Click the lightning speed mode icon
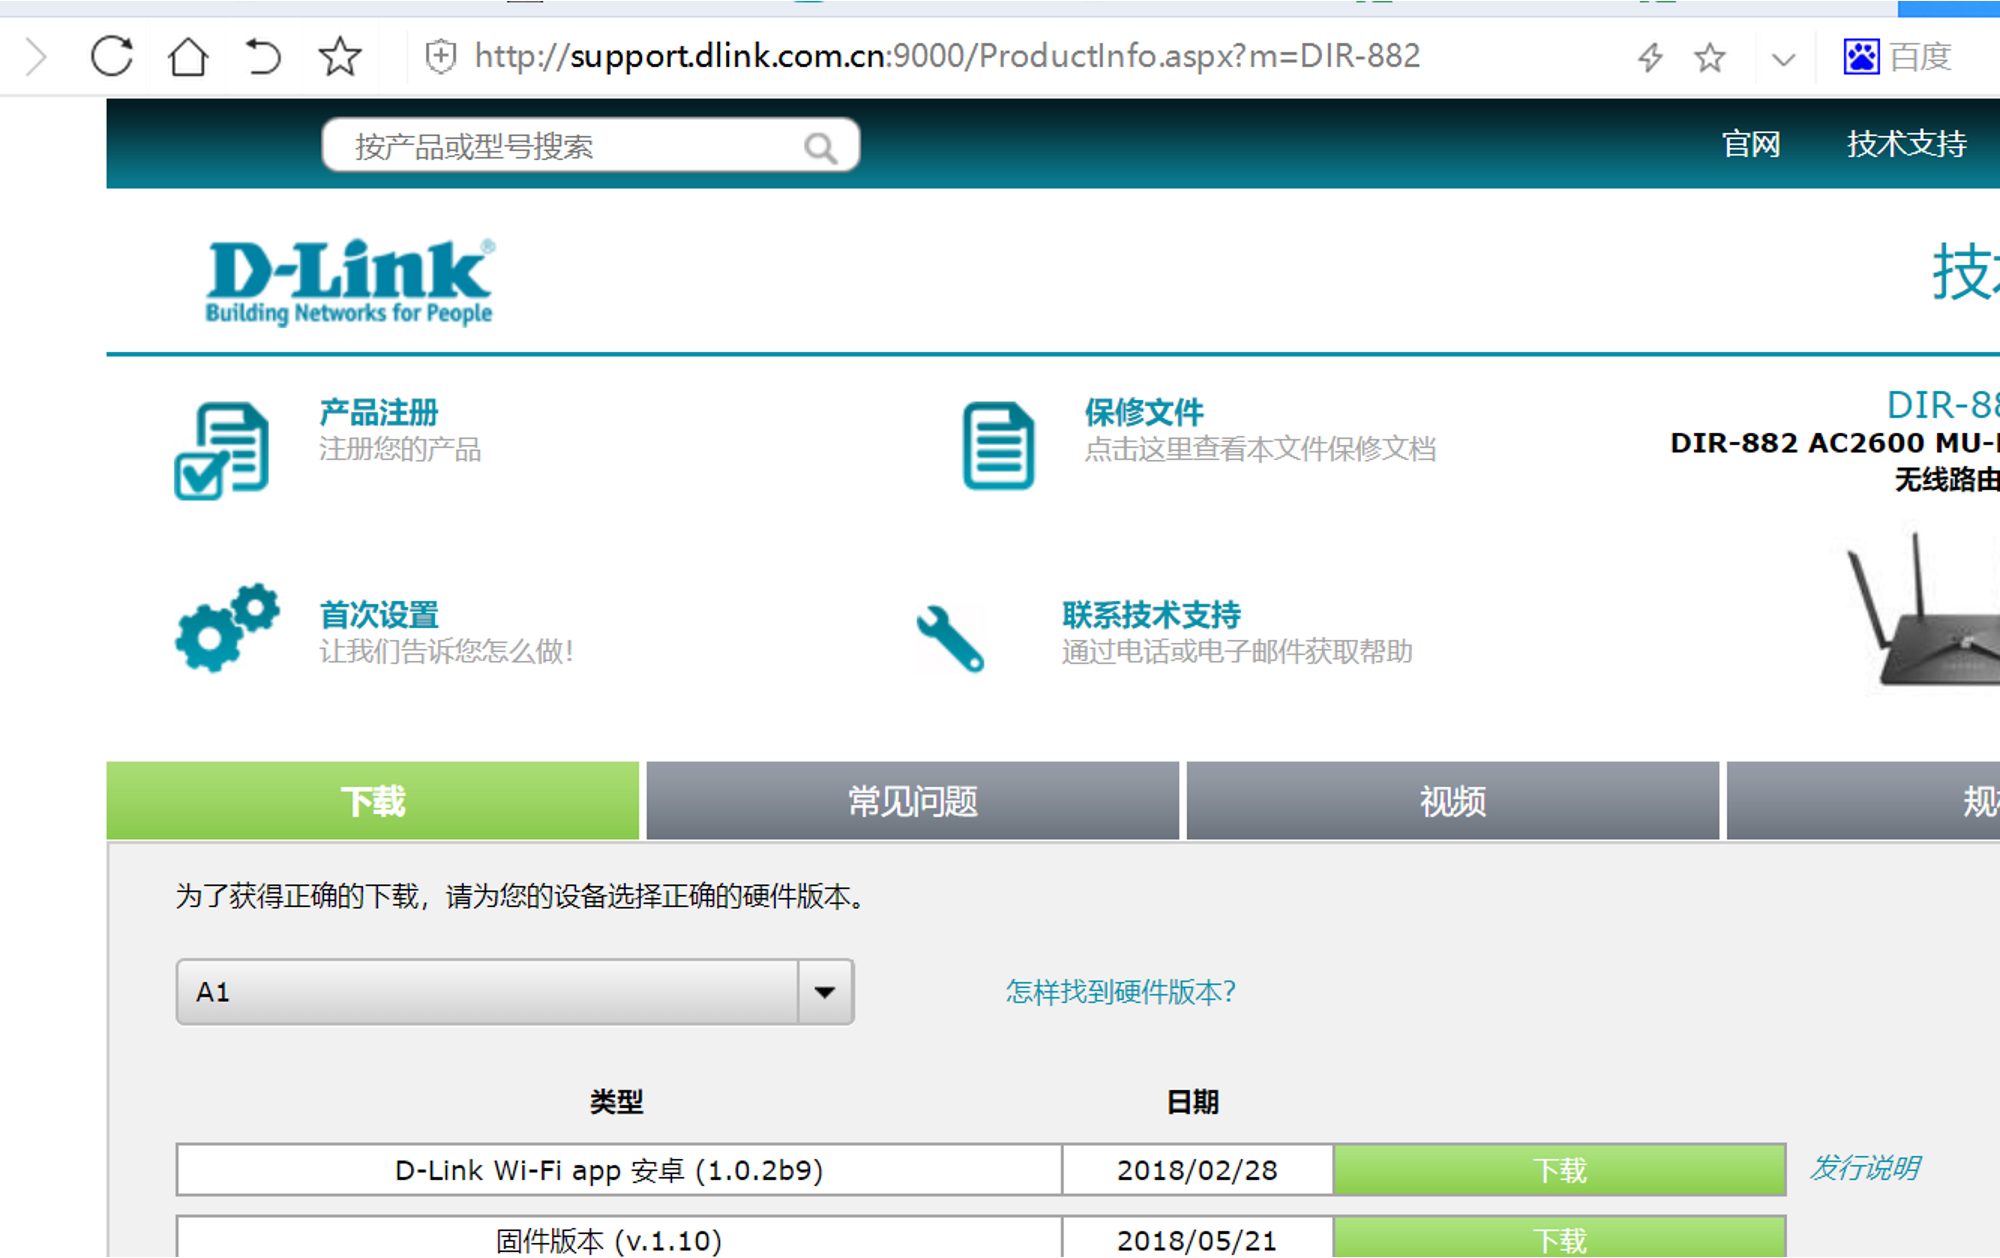 [1650, 57]
